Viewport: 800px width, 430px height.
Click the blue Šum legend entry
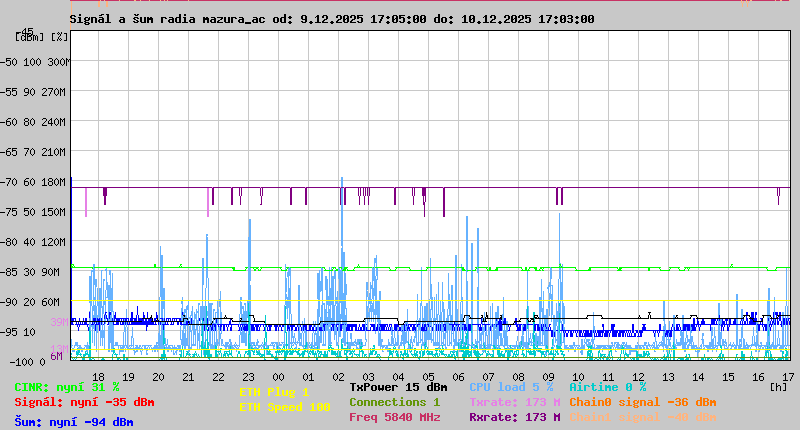coord(74,422)
